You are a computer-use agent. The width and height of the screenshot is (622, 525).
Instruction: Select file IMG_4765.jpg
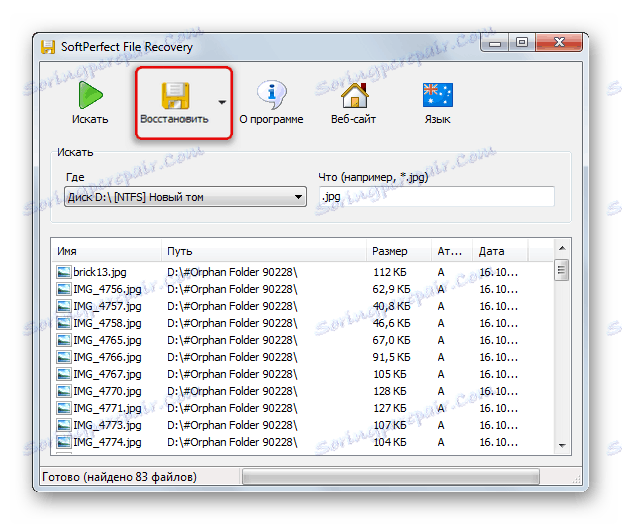click(107, 340)
